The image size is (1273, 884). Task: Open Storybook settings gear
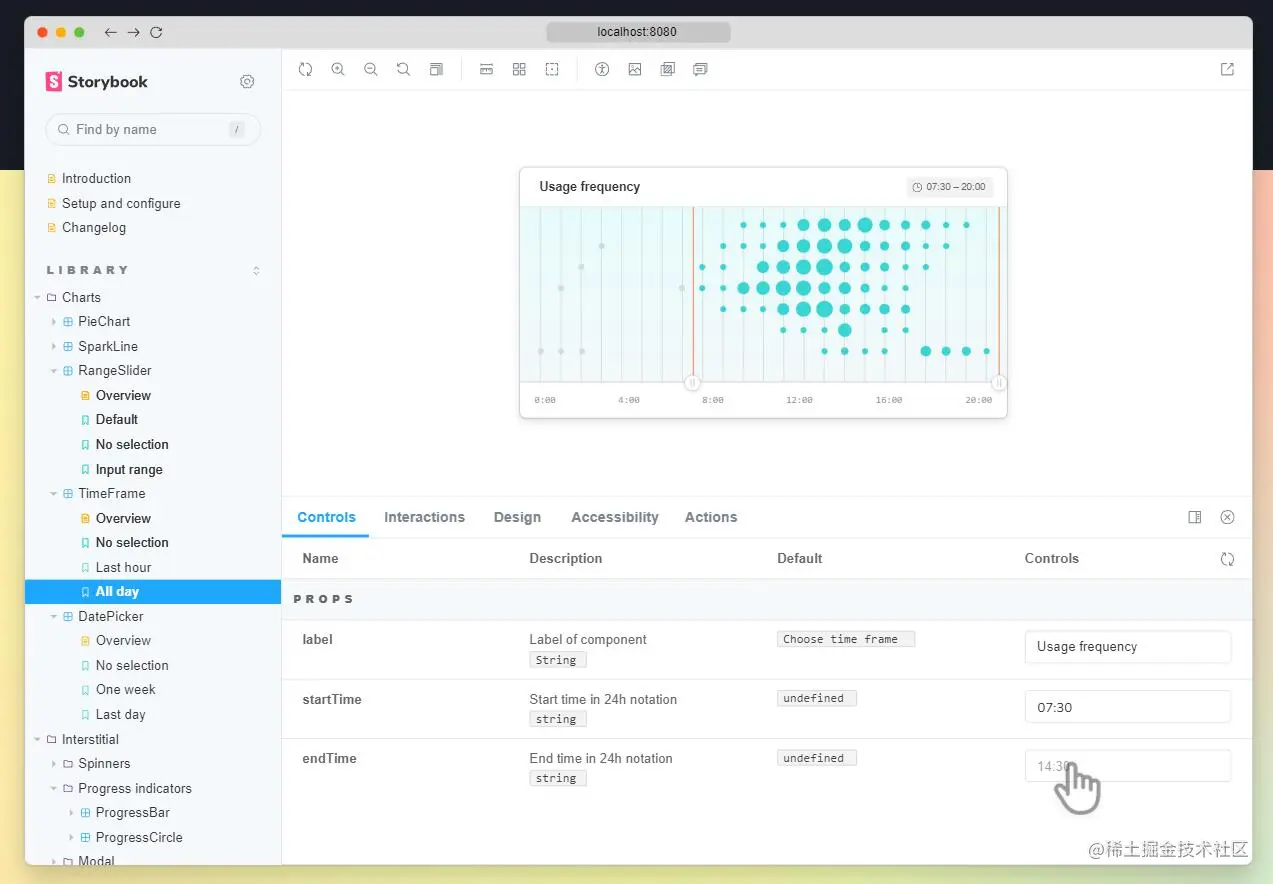247,81
